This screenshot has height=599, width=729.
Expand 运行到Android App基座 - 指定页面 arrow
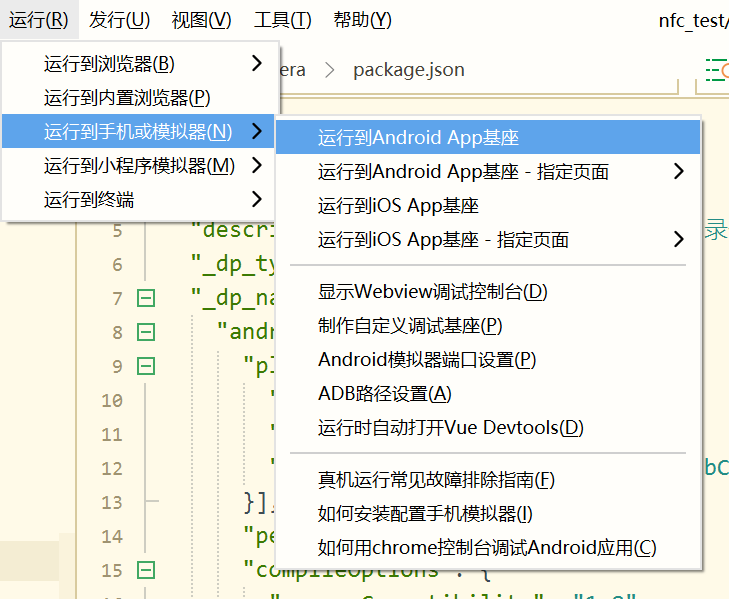678,172
